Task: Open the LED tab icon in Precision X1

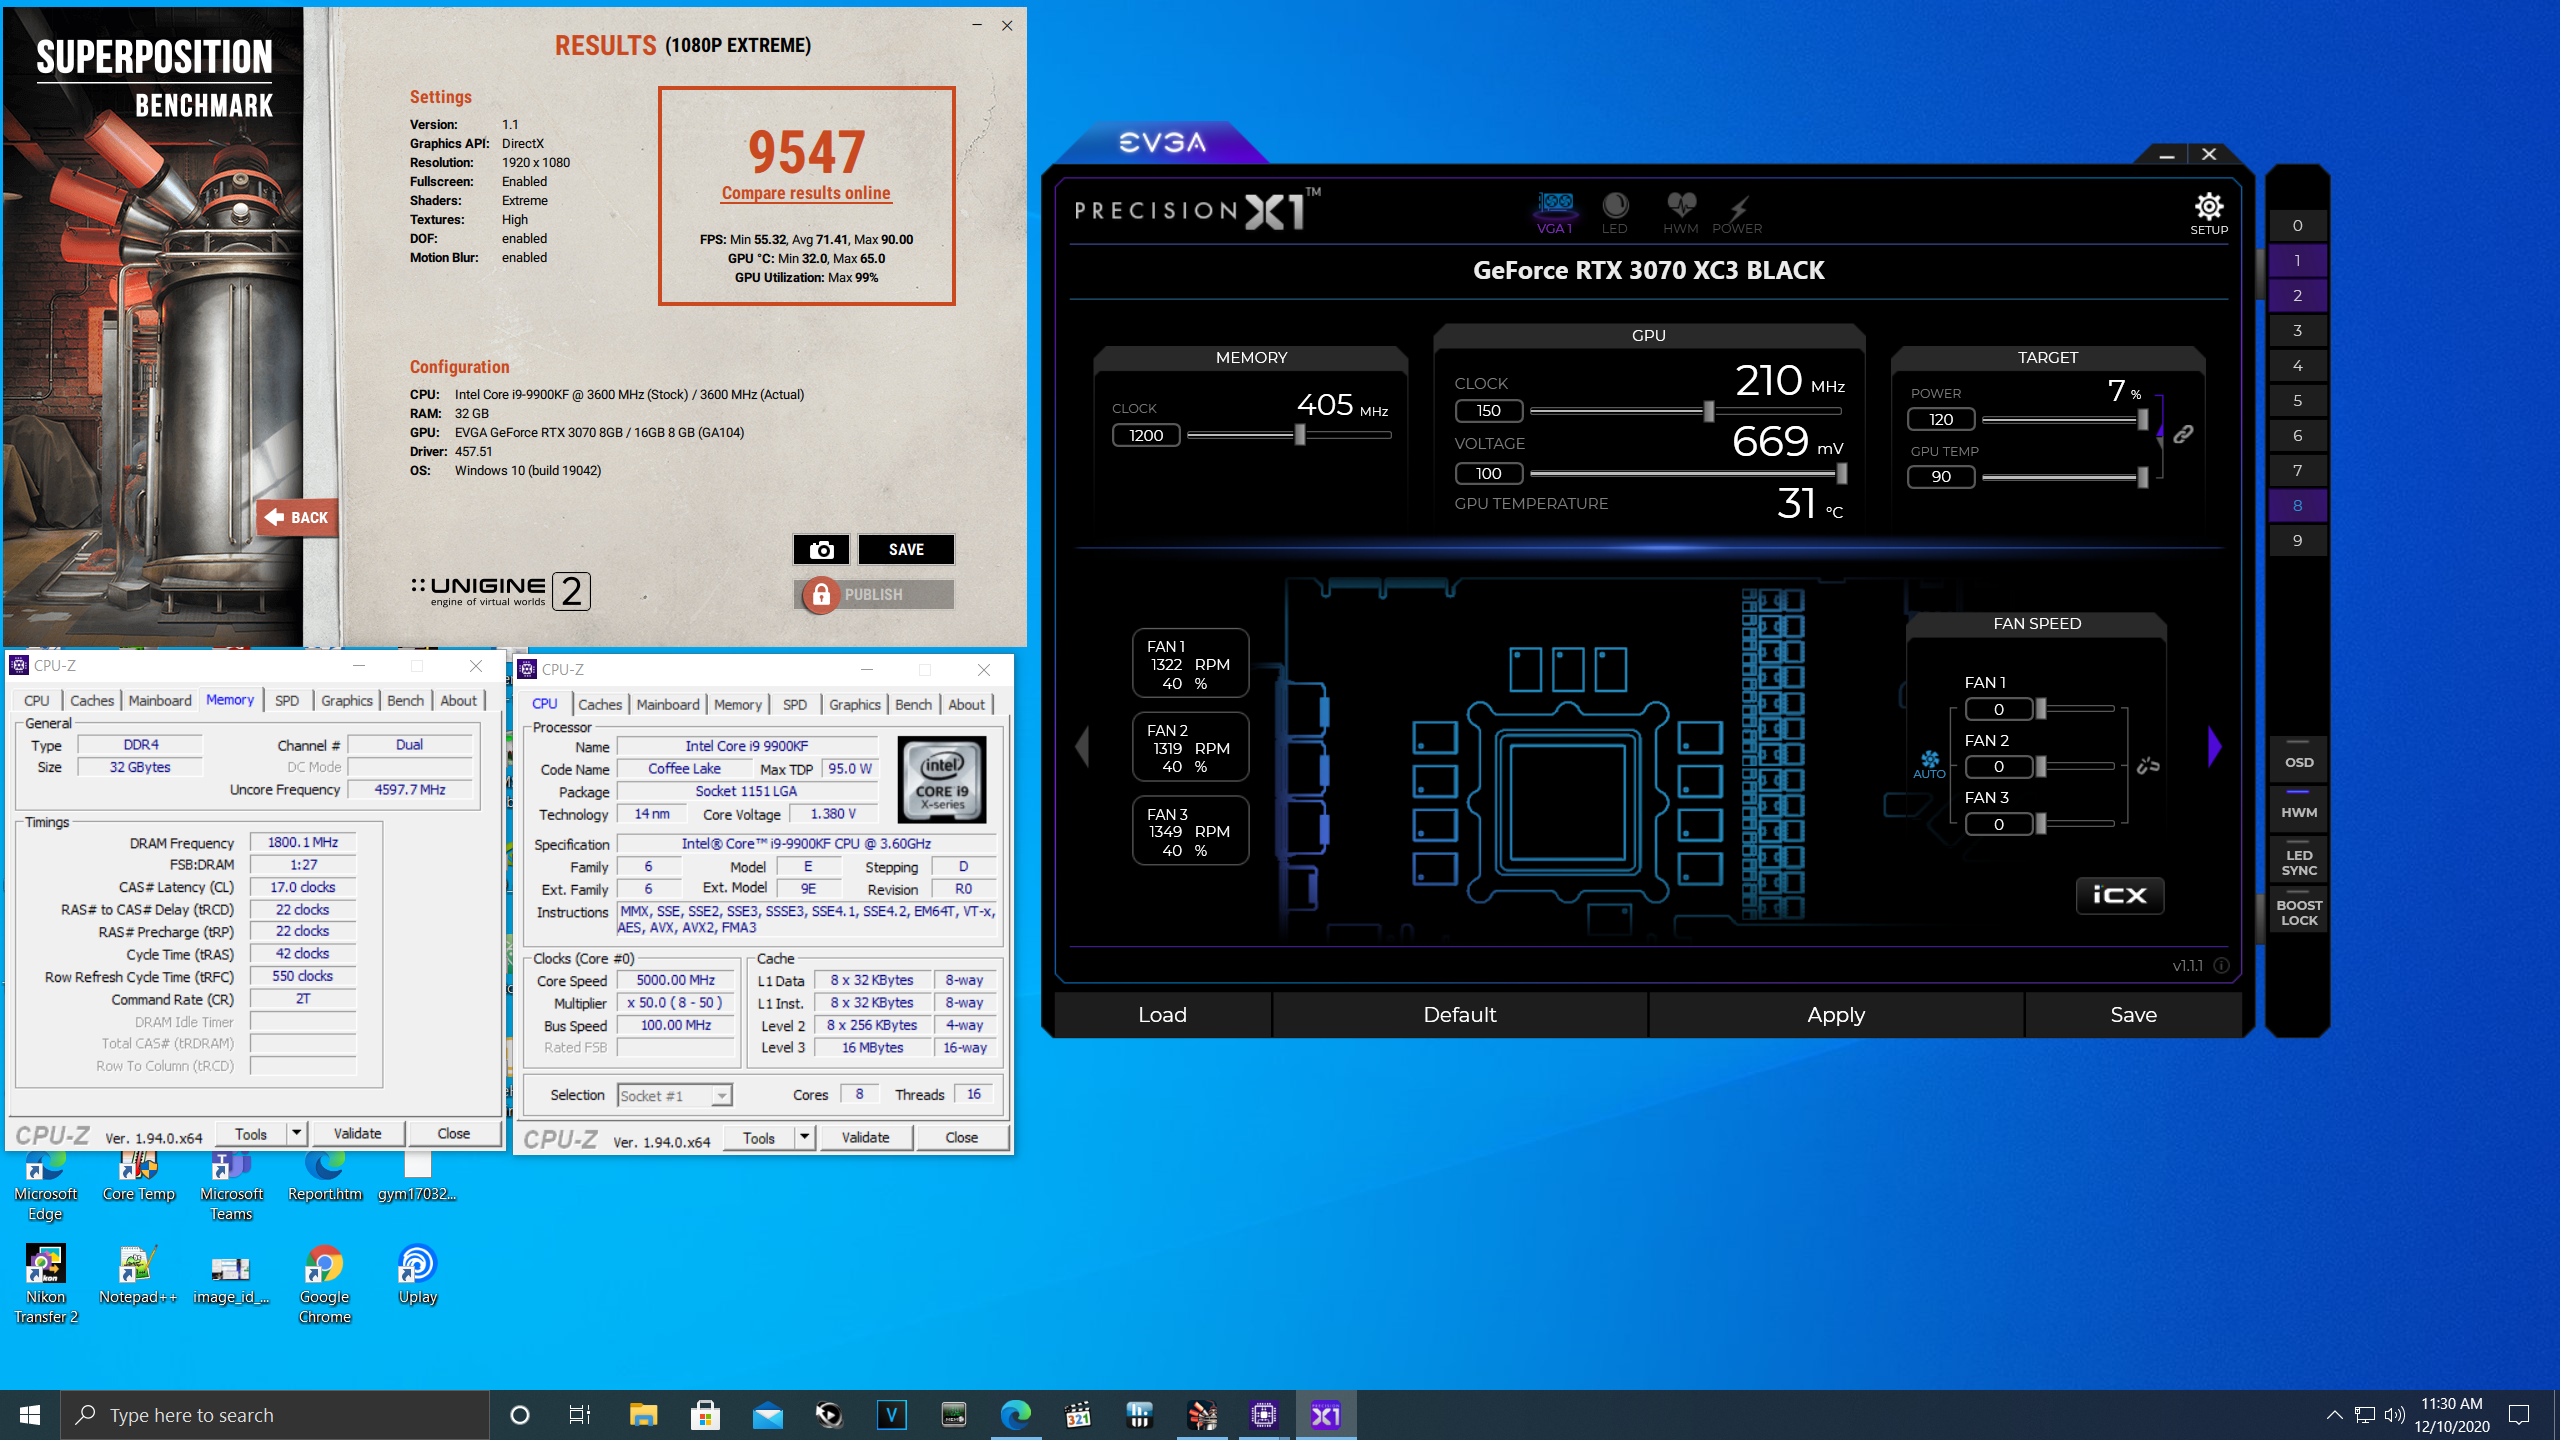Action: click(x=1615, y=213)
